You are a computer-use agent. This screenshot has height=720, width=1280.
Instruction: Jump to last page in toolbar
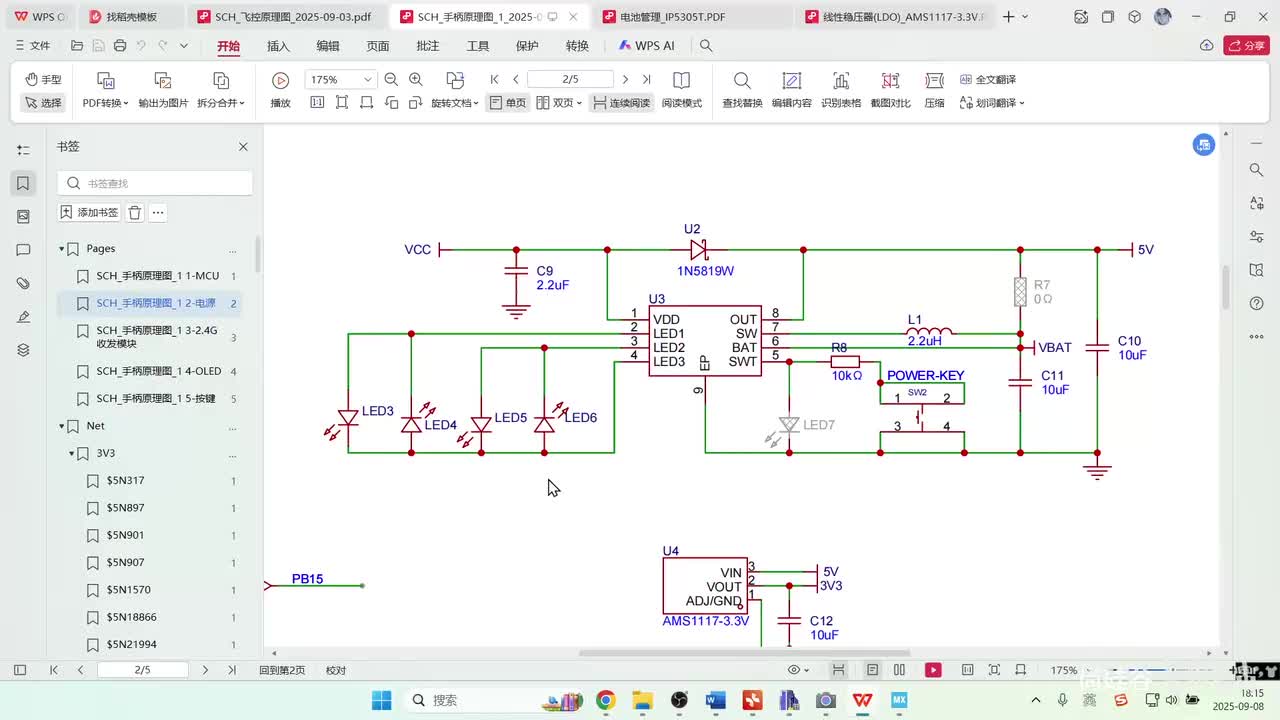[647, 80]
